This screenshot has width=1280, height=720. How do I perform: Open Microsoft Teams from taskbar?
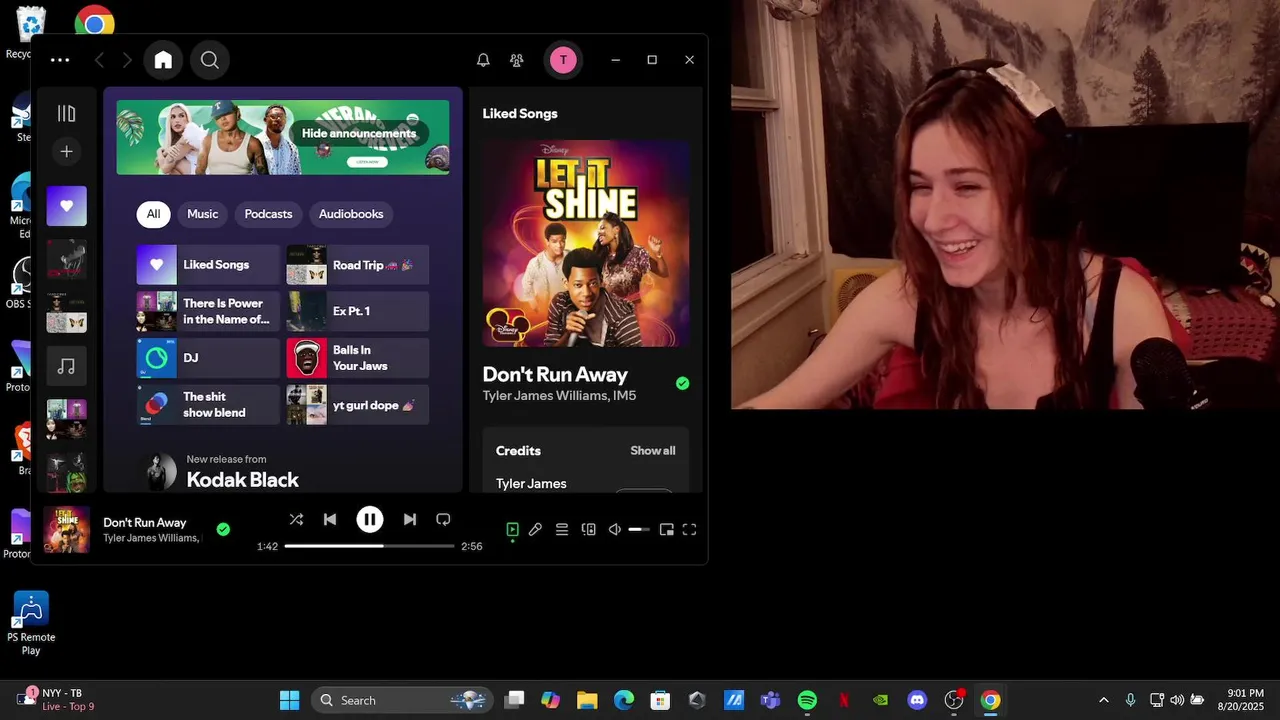770,700
